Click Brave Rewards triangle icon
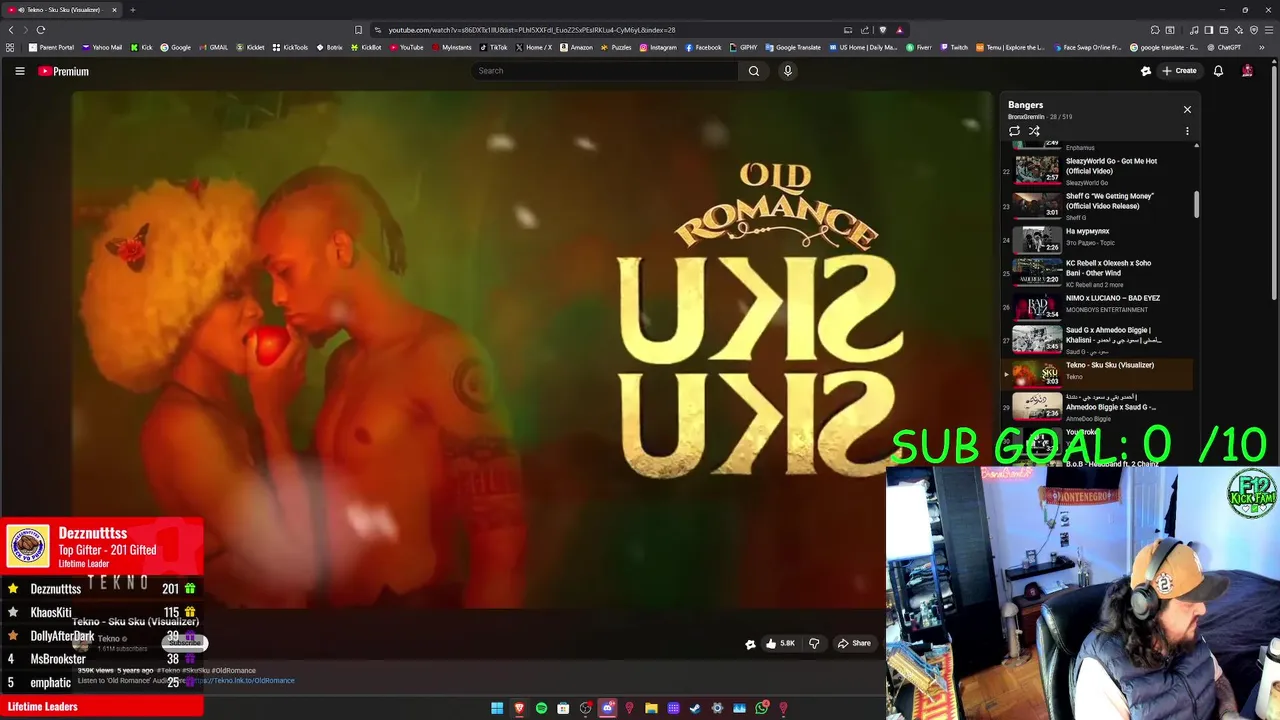 coord(900,30)
